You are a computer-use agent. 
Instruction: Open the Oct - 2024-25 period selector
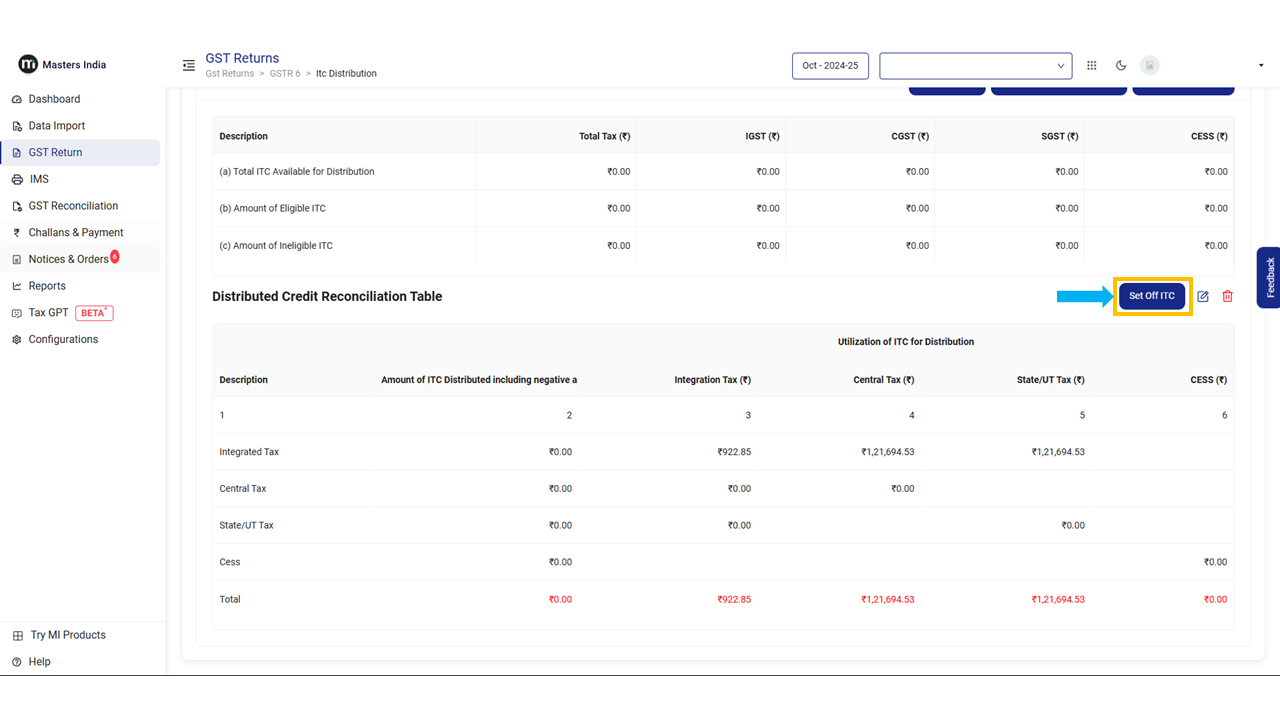click(830, 66)
